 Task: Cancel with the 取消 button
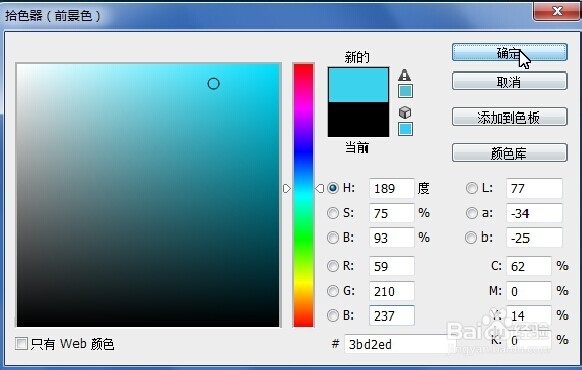(x=510, y=81)
